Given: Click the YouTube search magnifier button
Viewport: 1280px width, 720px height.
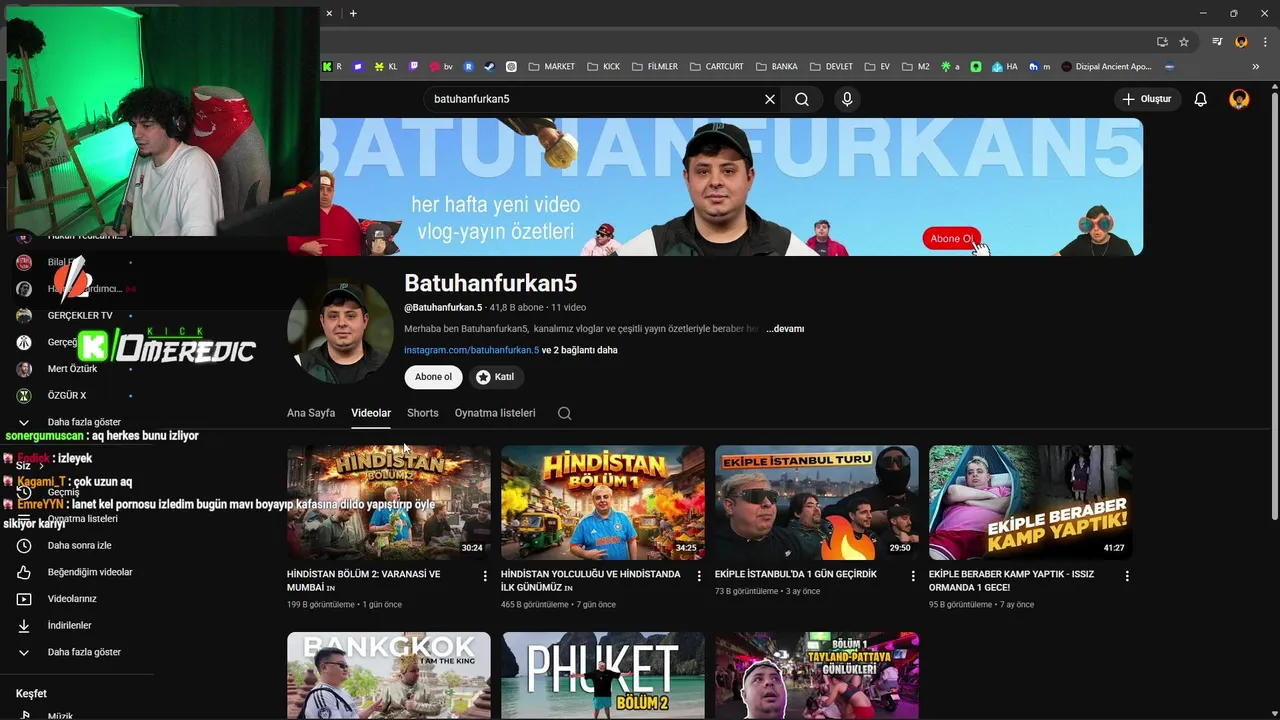Looking at the screenshot, I should pos(802,99).
